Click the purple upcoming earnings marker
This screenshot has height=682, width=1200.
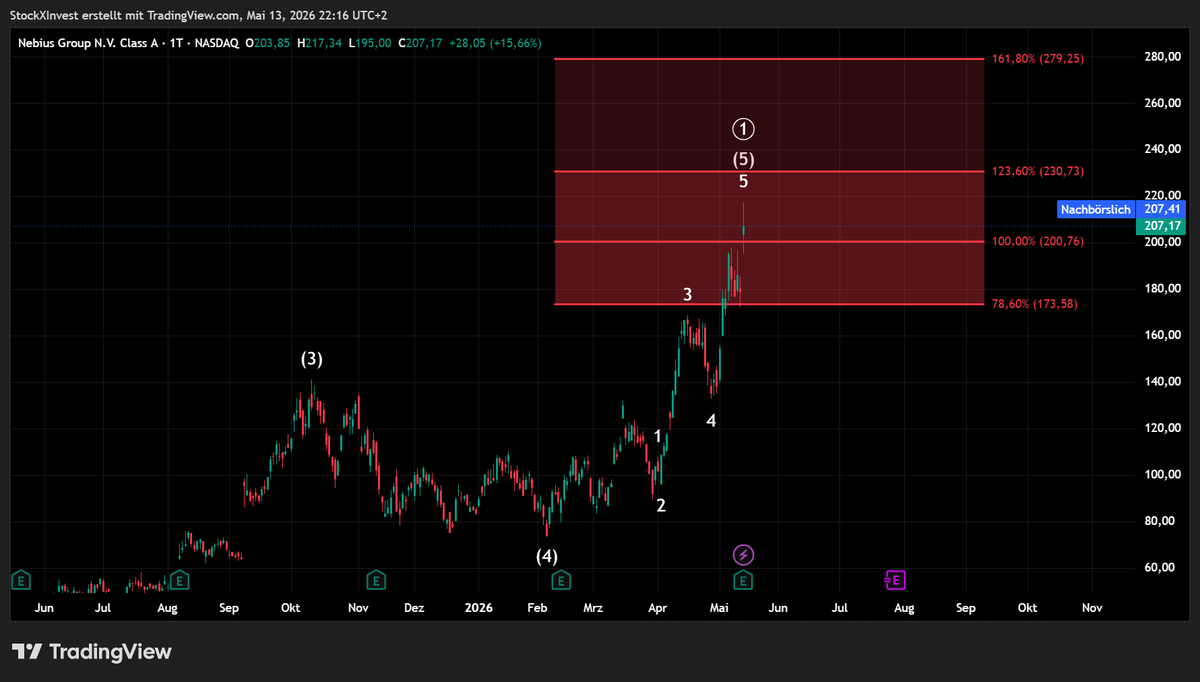tap(894, 578)
